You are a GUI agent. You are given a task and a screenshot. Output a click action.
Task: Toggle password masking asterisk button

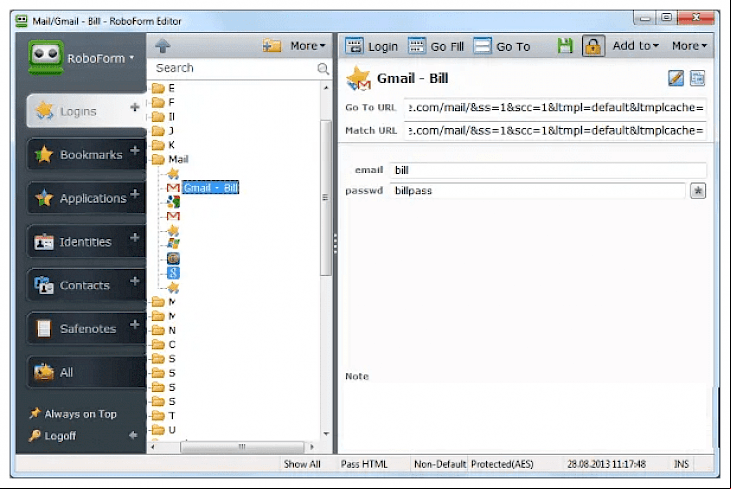(698, 191)
